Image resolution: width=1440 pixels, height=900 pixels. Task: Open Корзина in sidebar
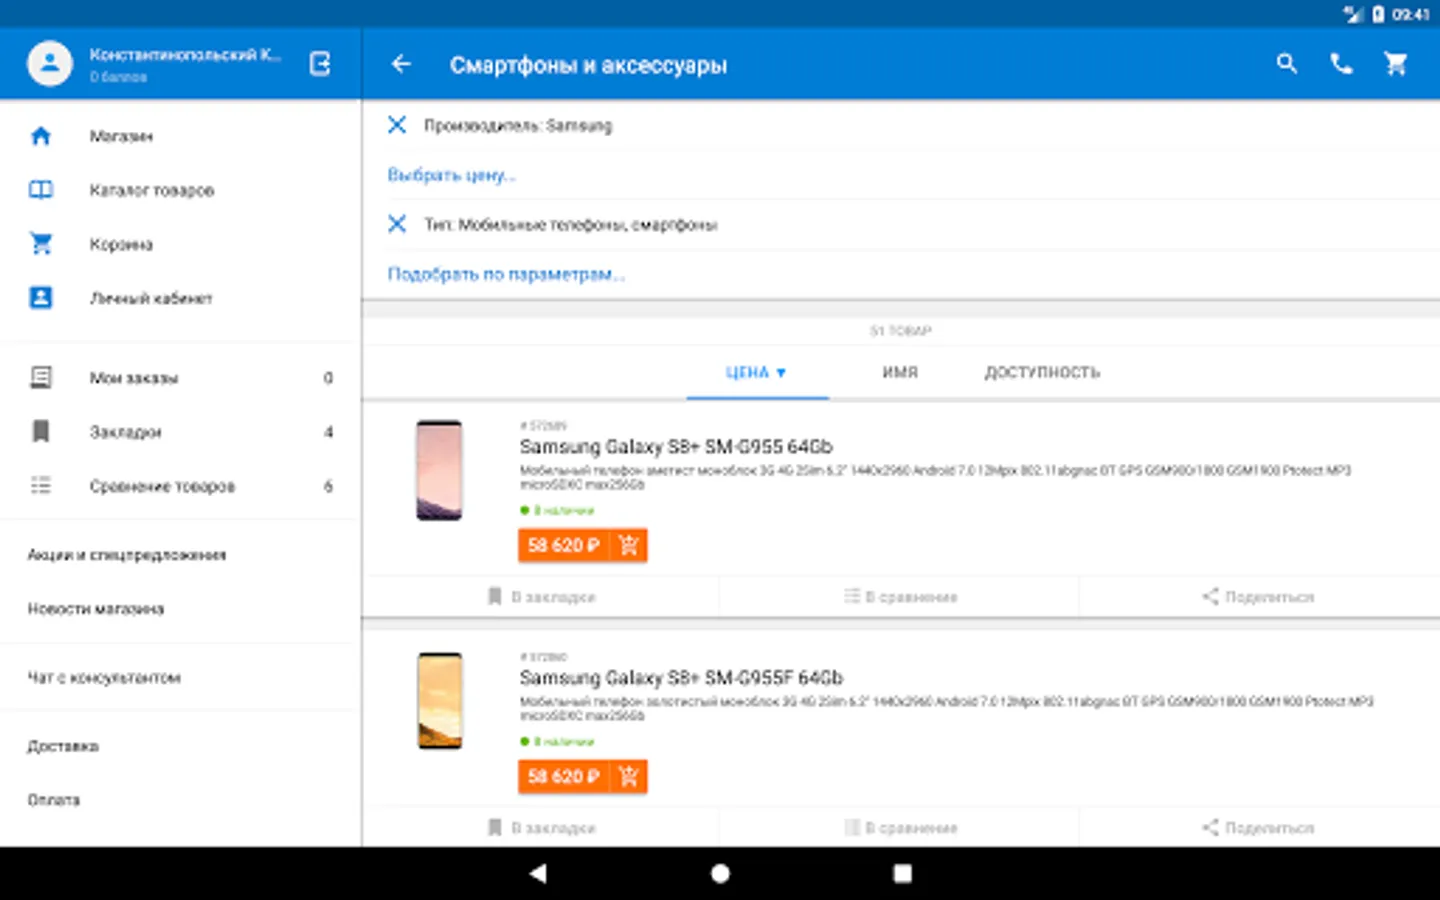point(180,244)
